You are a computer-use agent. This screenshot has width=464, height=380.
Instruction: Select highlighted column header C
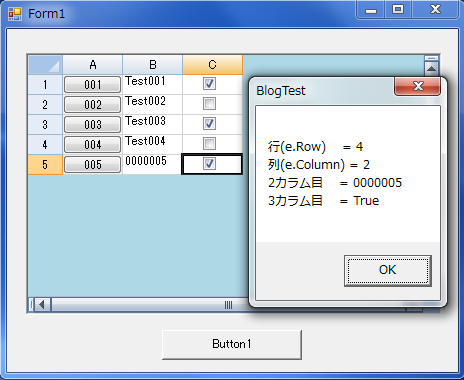[213, 65]
